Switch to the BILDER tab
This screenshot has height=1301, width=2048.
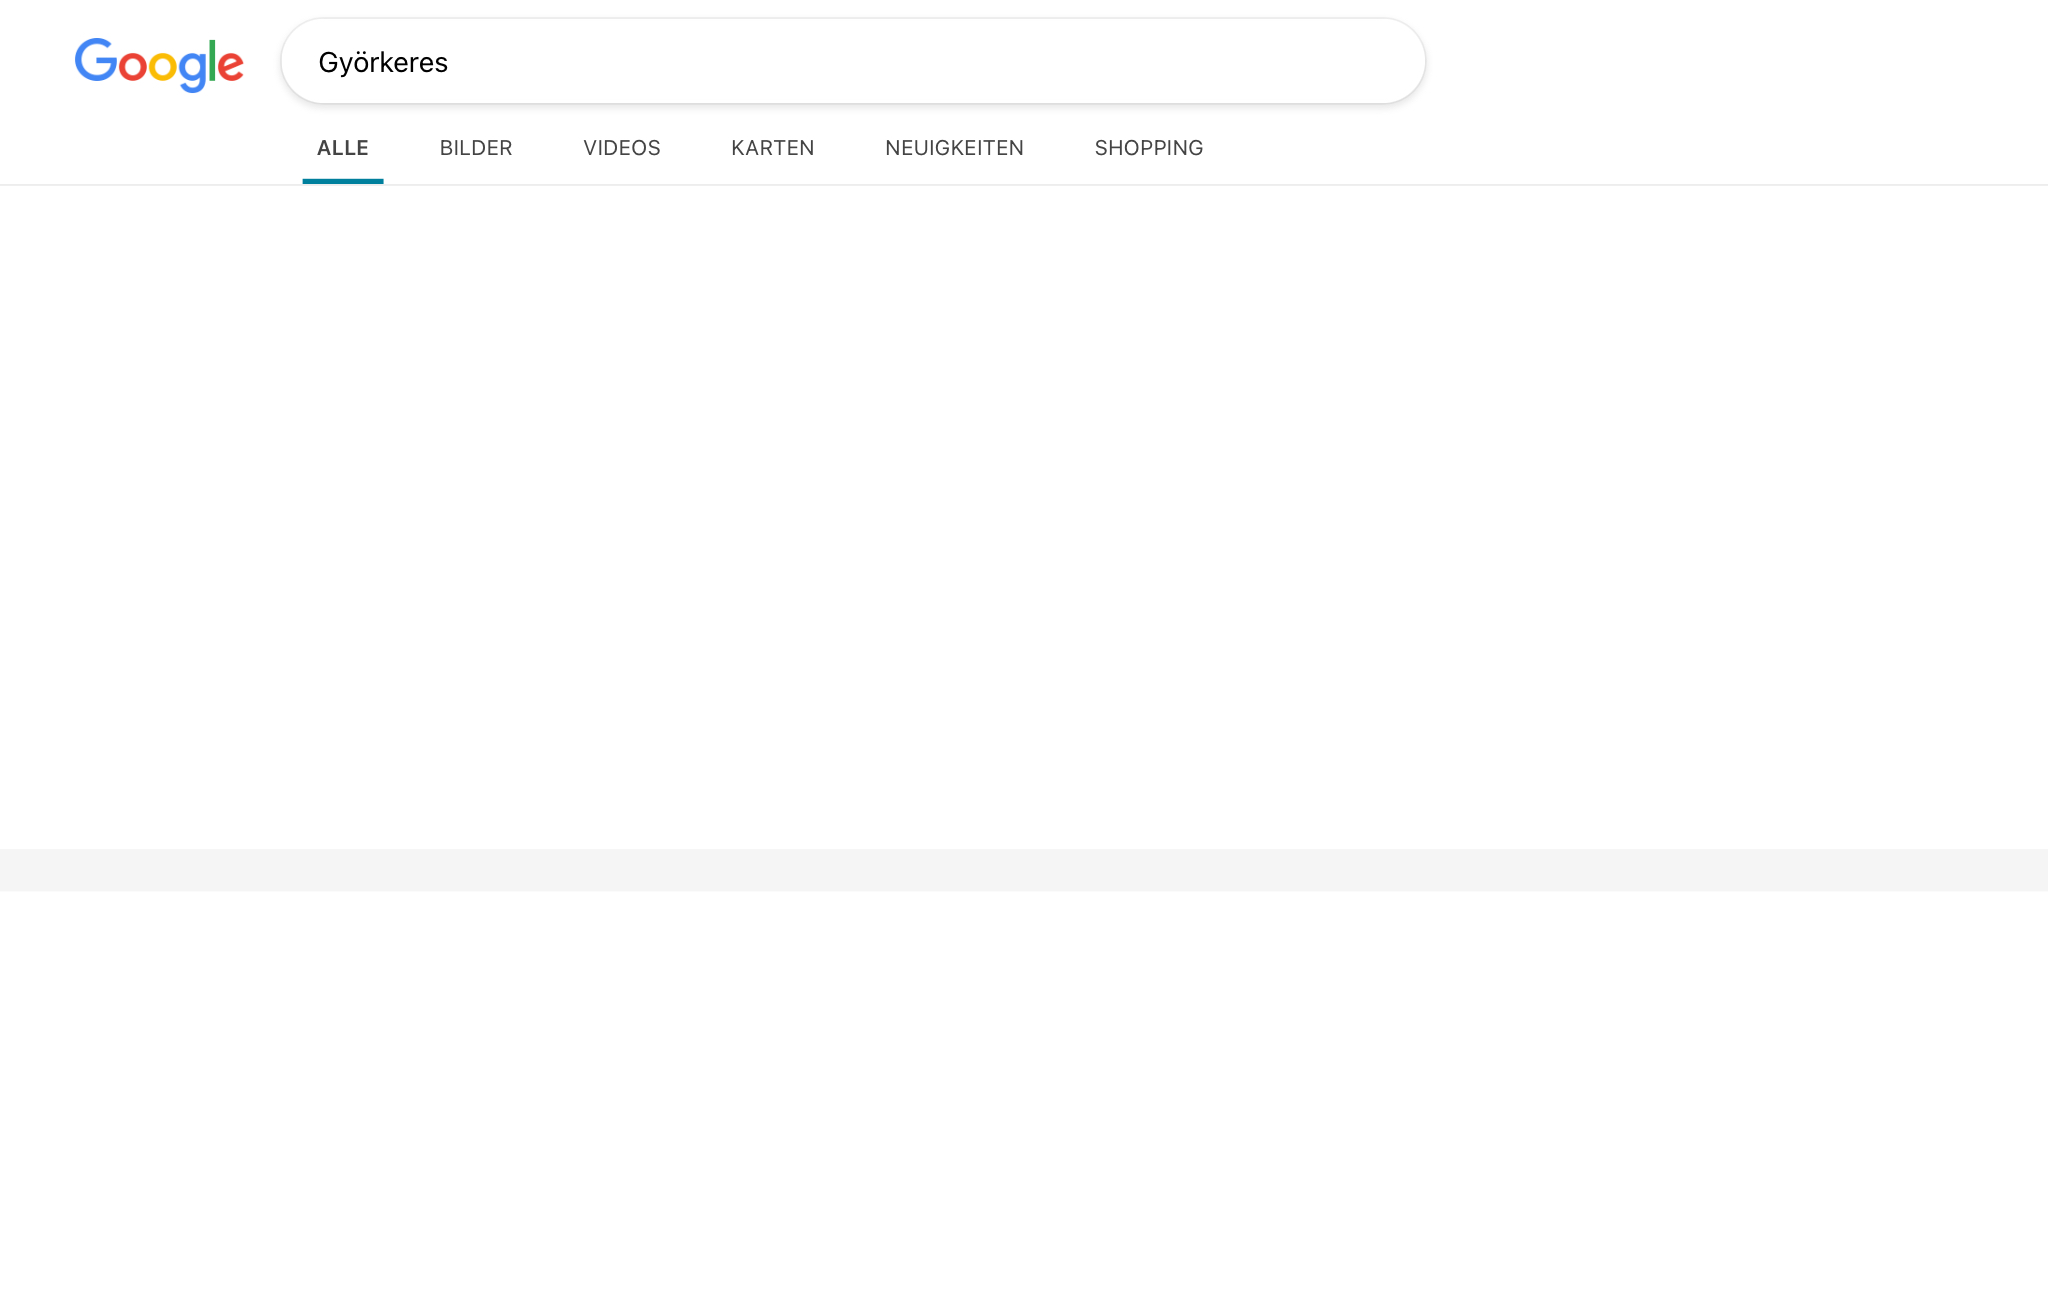(476, 148)
